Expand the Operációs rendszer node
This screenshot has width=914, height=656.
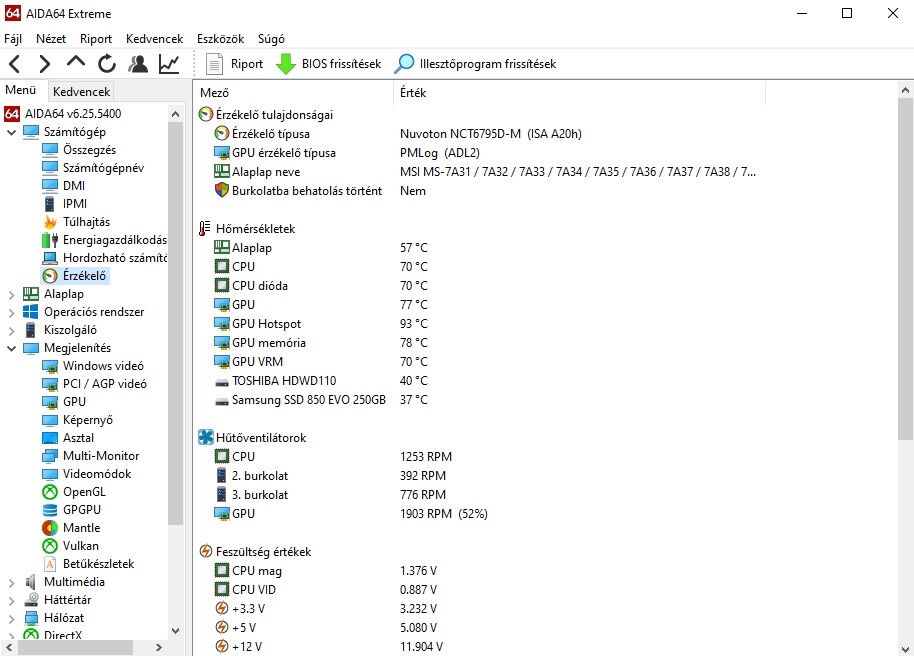coord(11,313)
